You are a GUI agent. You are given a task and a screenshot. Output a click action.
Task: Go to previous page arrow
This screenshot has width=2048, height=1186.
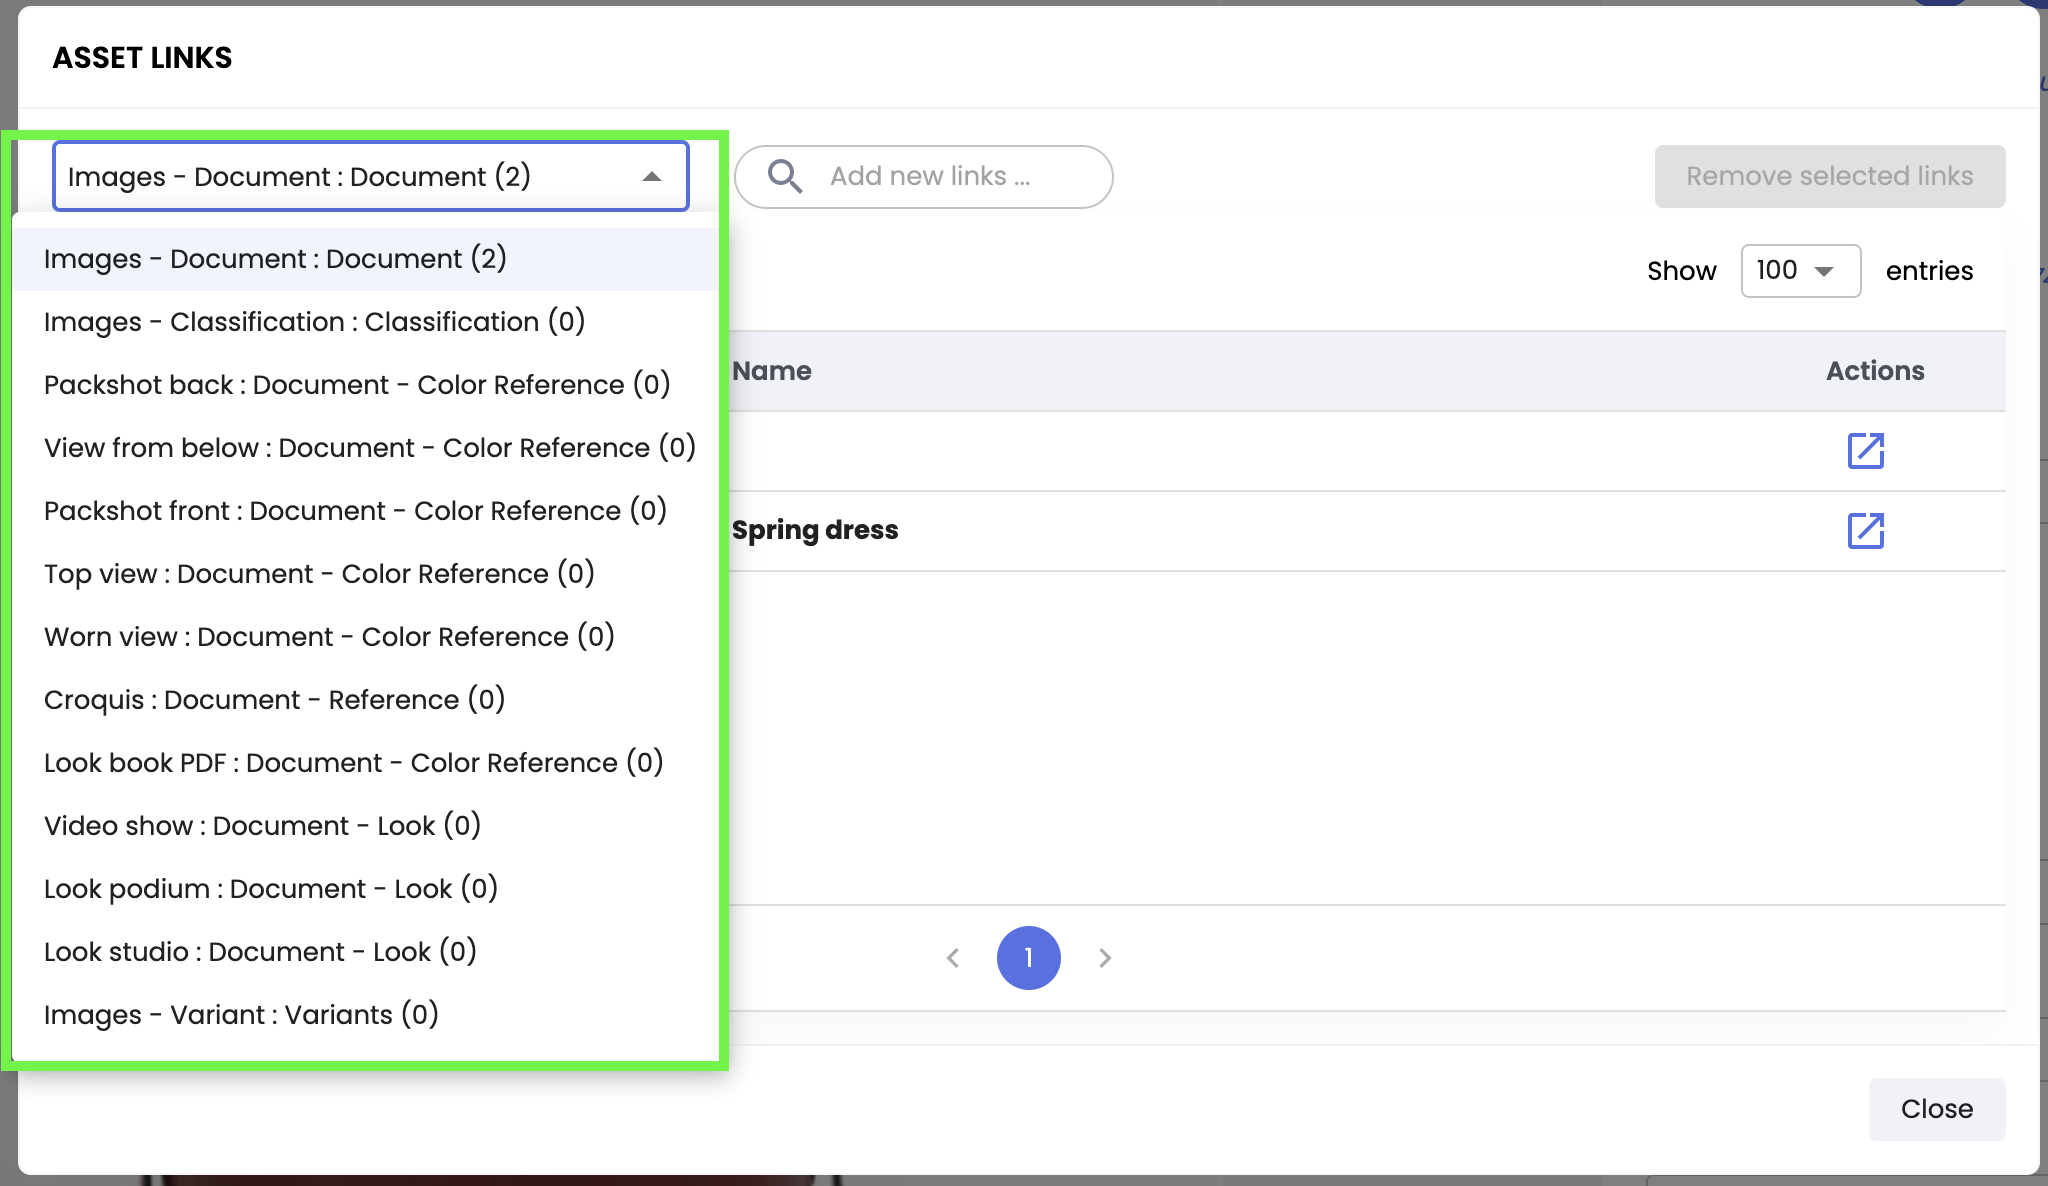coord(953,958)
